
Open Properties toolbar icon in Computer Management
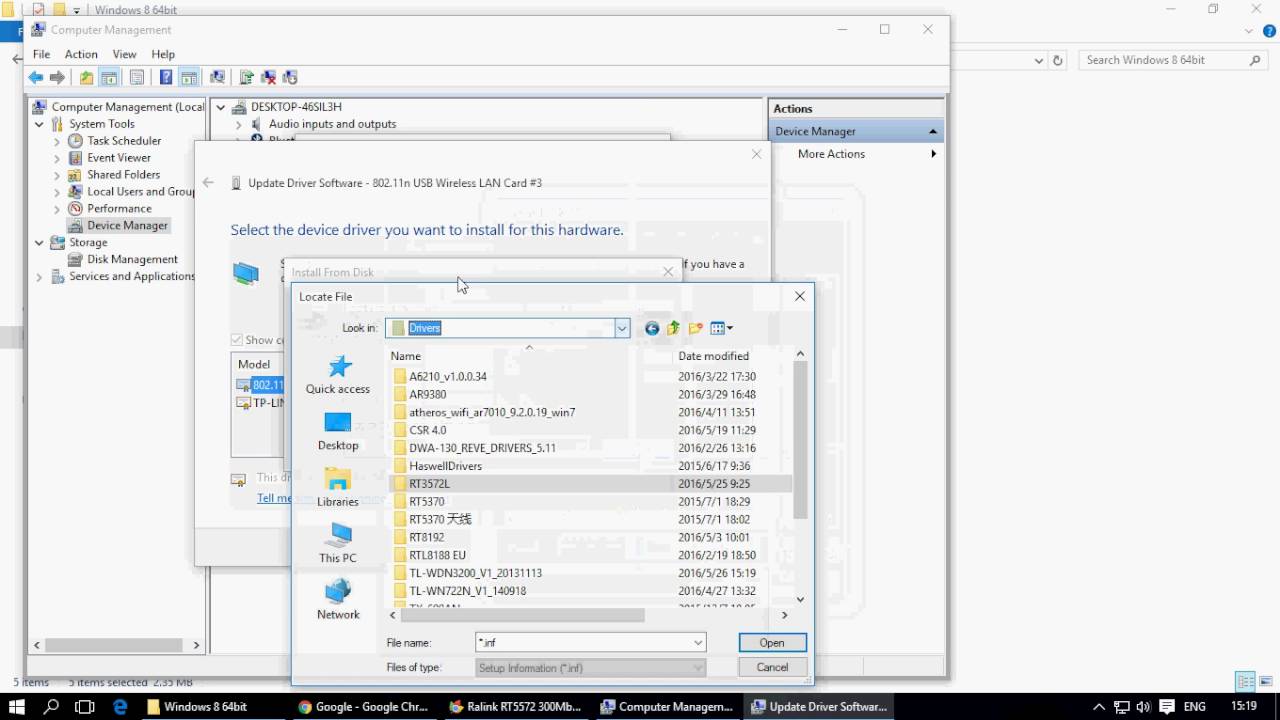[x=137, y=77]
